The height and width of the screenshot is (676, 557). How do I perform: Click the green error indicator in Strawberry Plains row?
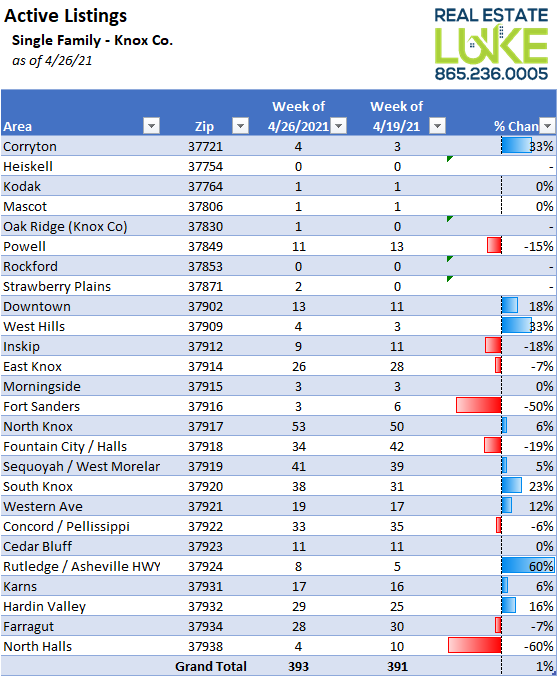450,279
